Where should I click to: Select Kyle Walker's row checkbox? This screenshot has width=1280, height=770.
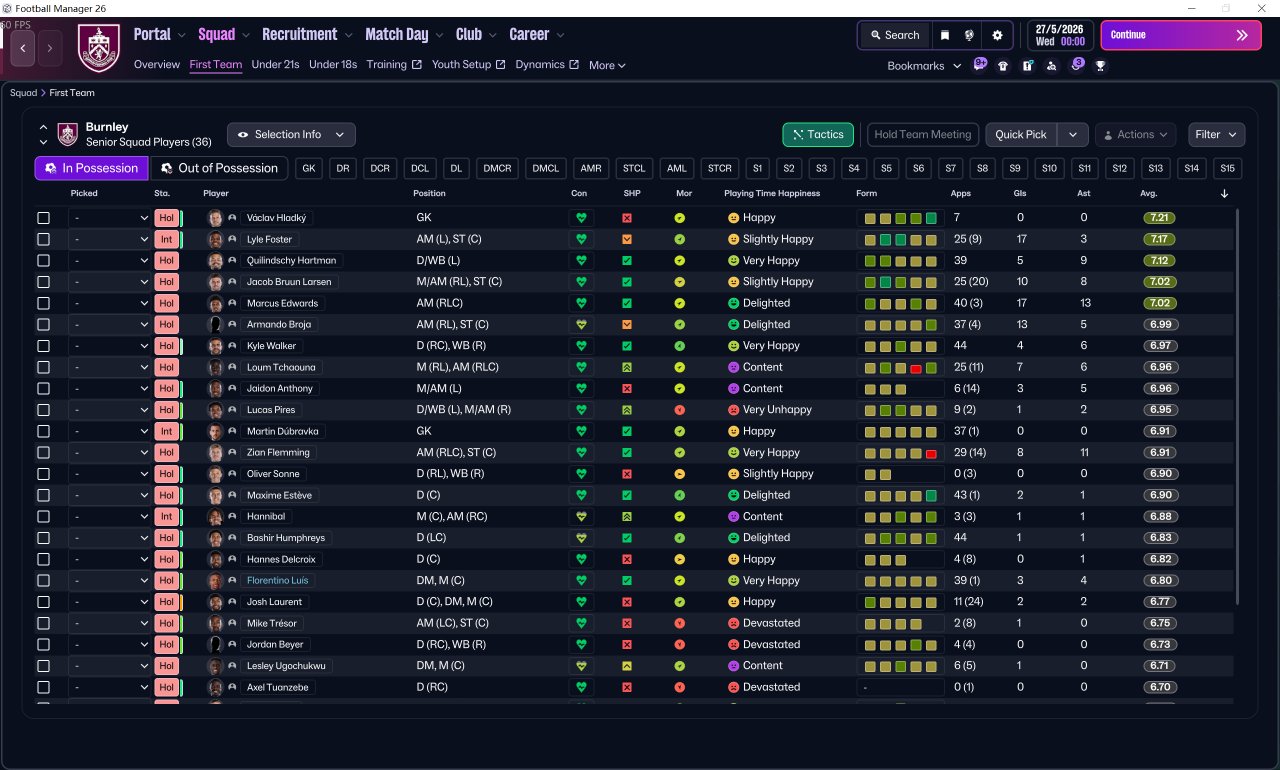point(43,346)
